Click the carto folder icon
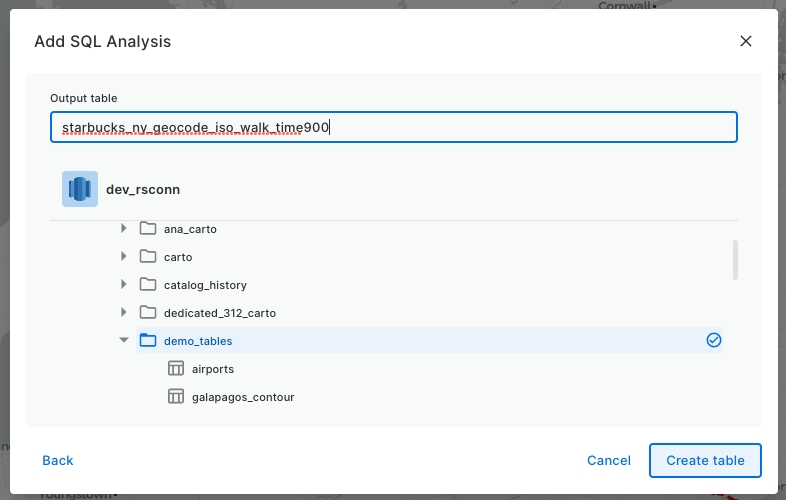This screenshot has width=786, height=500. (x=147, y=257)
